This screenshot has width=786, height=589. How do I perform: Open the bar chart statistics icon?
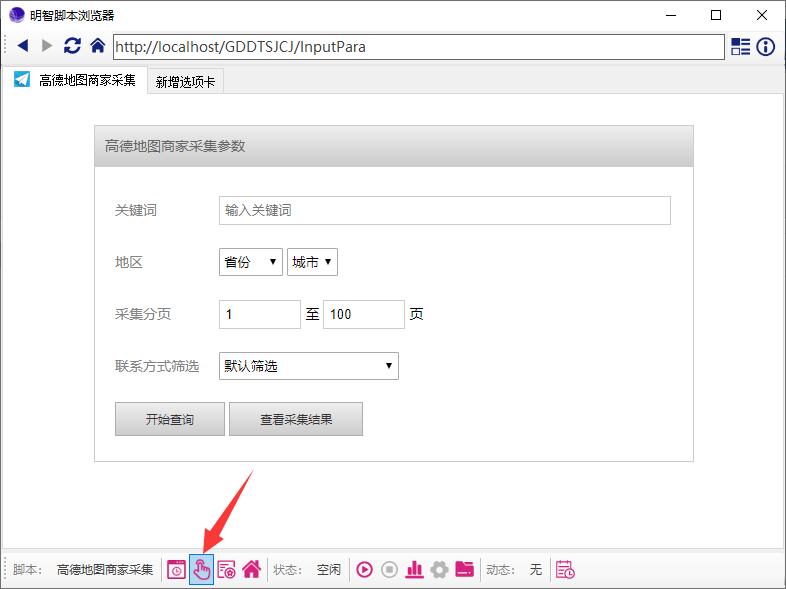click(x=415, y=570)
